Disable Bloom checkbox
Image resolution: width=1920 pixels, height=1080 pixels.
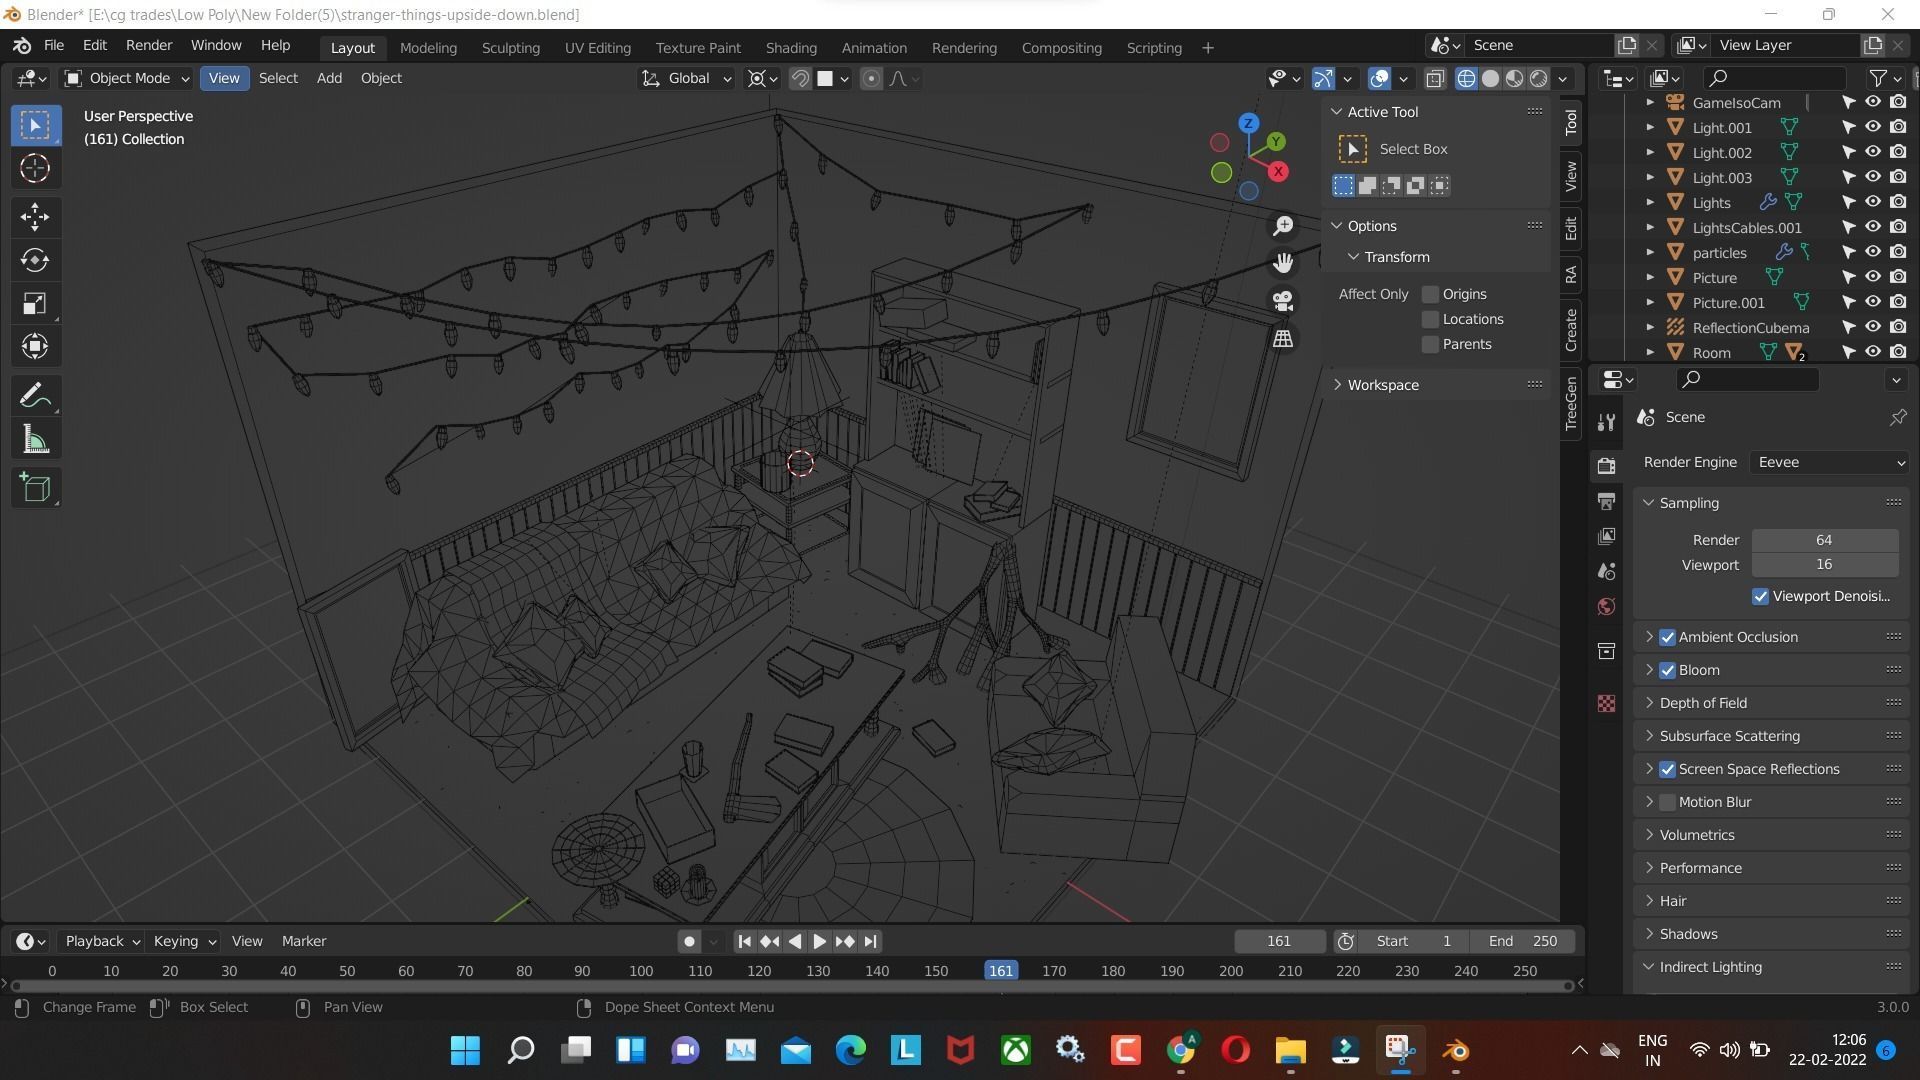[1667, 670]
